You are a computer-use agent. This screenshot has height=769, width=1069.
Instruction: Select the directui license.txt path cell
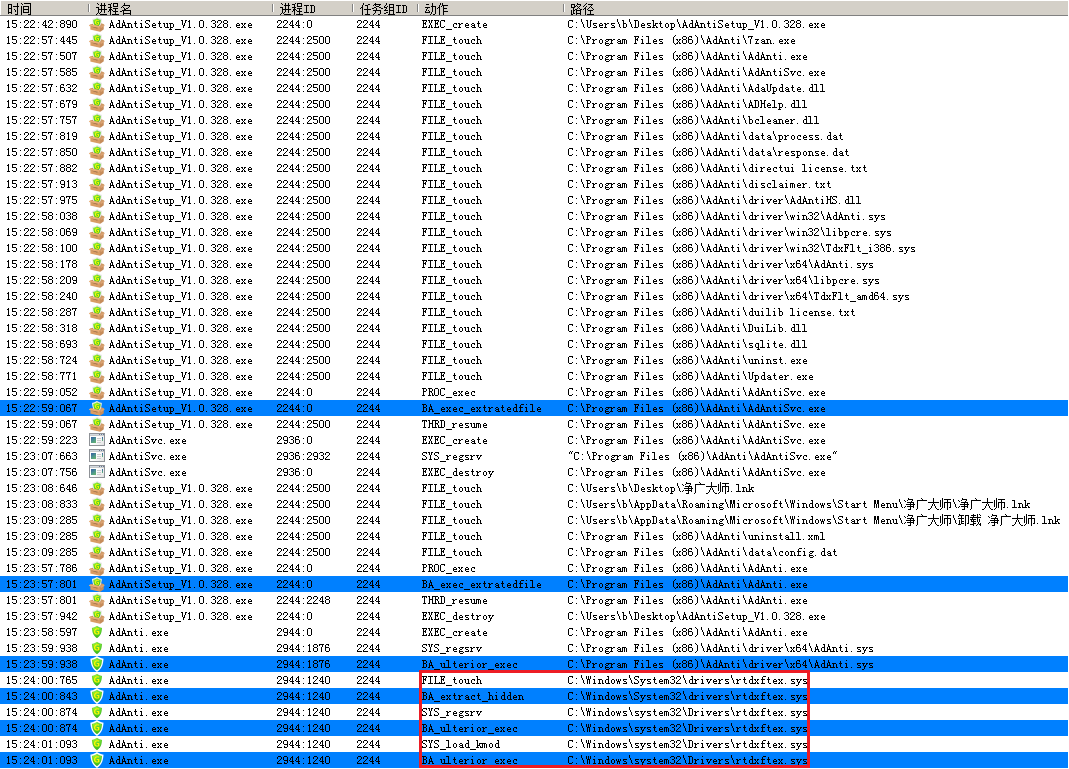click(717, 168)
